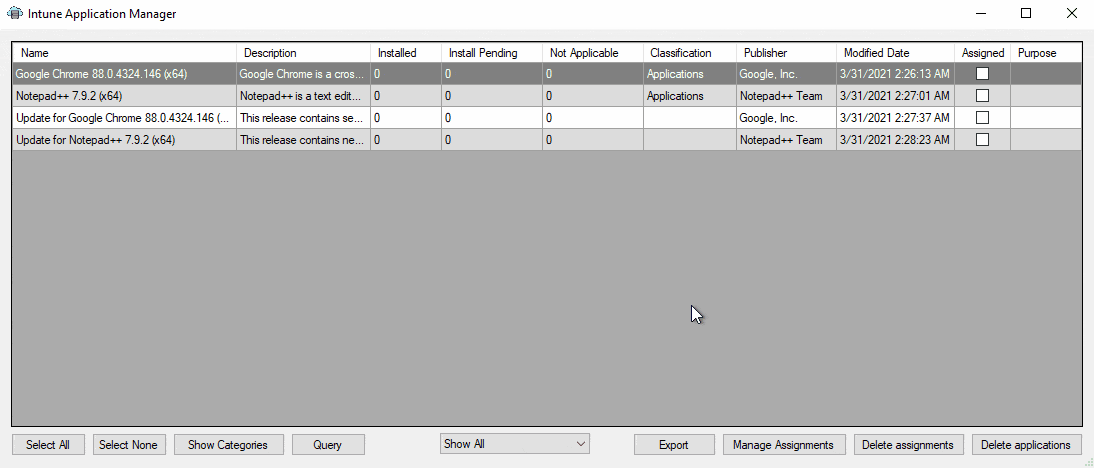Select the Update for Google Chrome 88.0.4324.146 name

(x=122, y=118)
